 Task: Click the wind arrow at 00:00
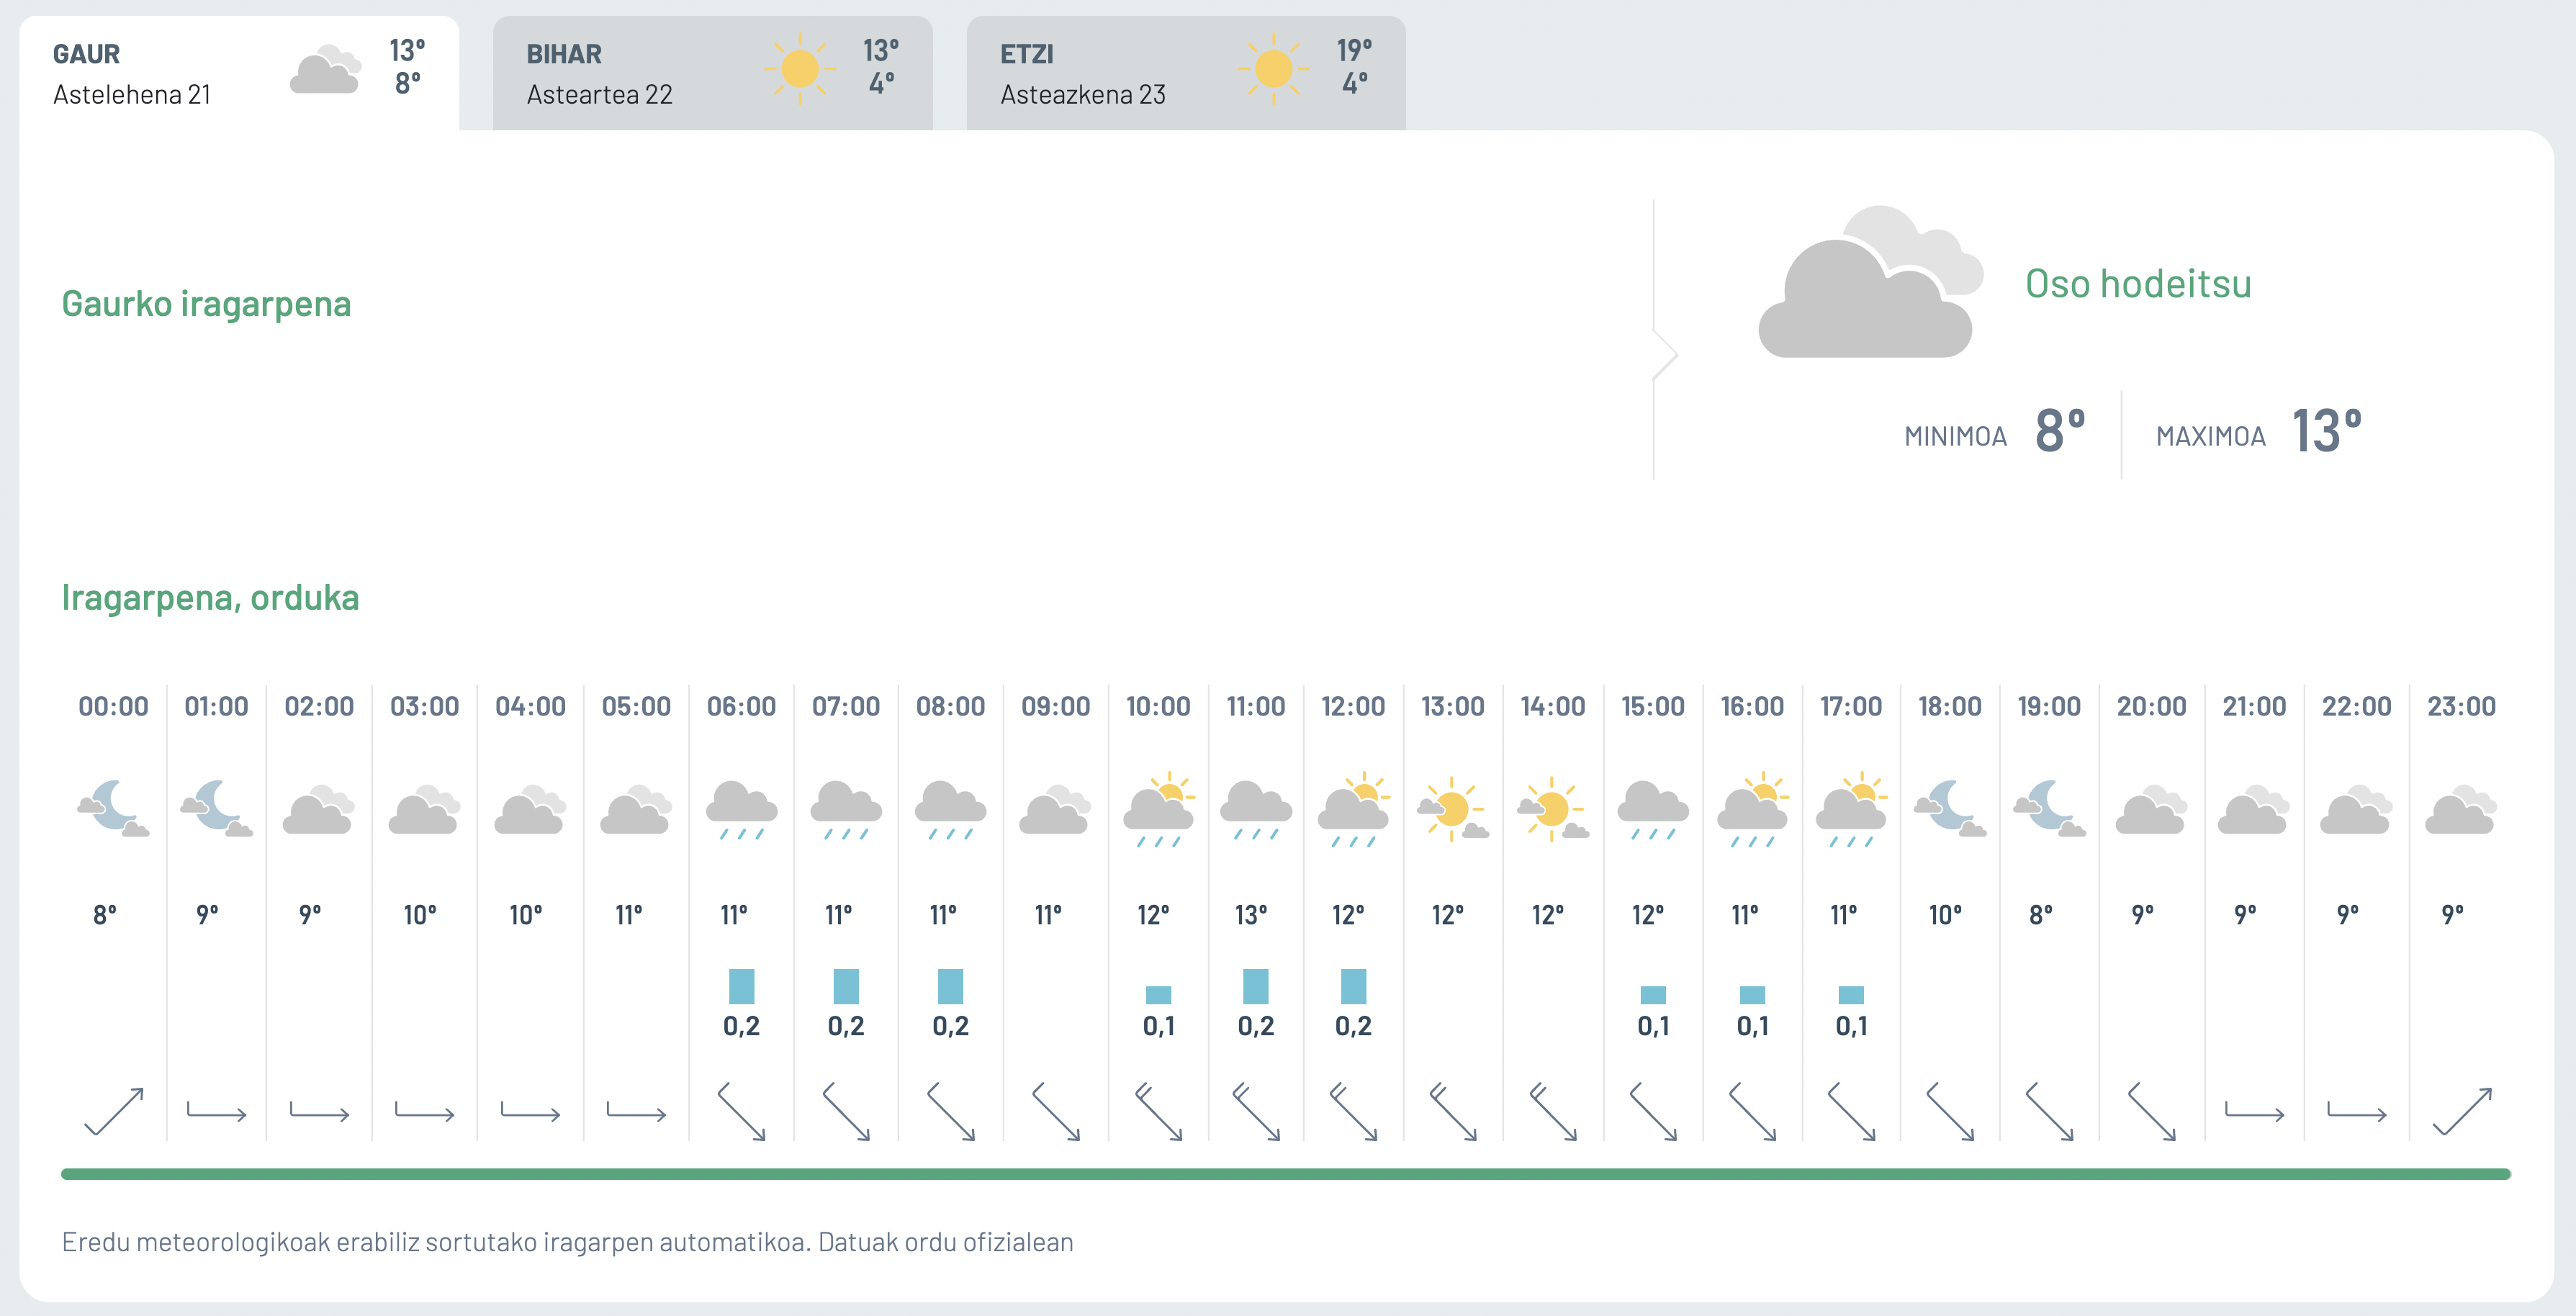click(114, 1111)
